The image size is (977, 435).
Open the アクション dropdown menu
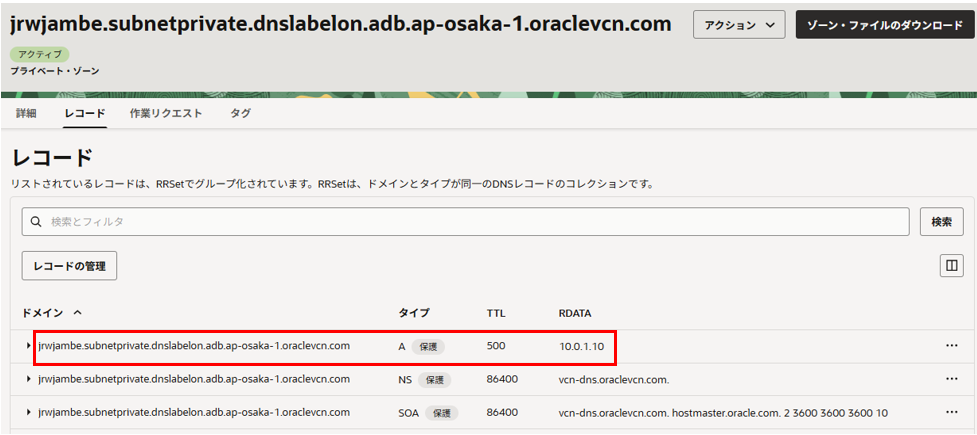[x=738, y=25]
